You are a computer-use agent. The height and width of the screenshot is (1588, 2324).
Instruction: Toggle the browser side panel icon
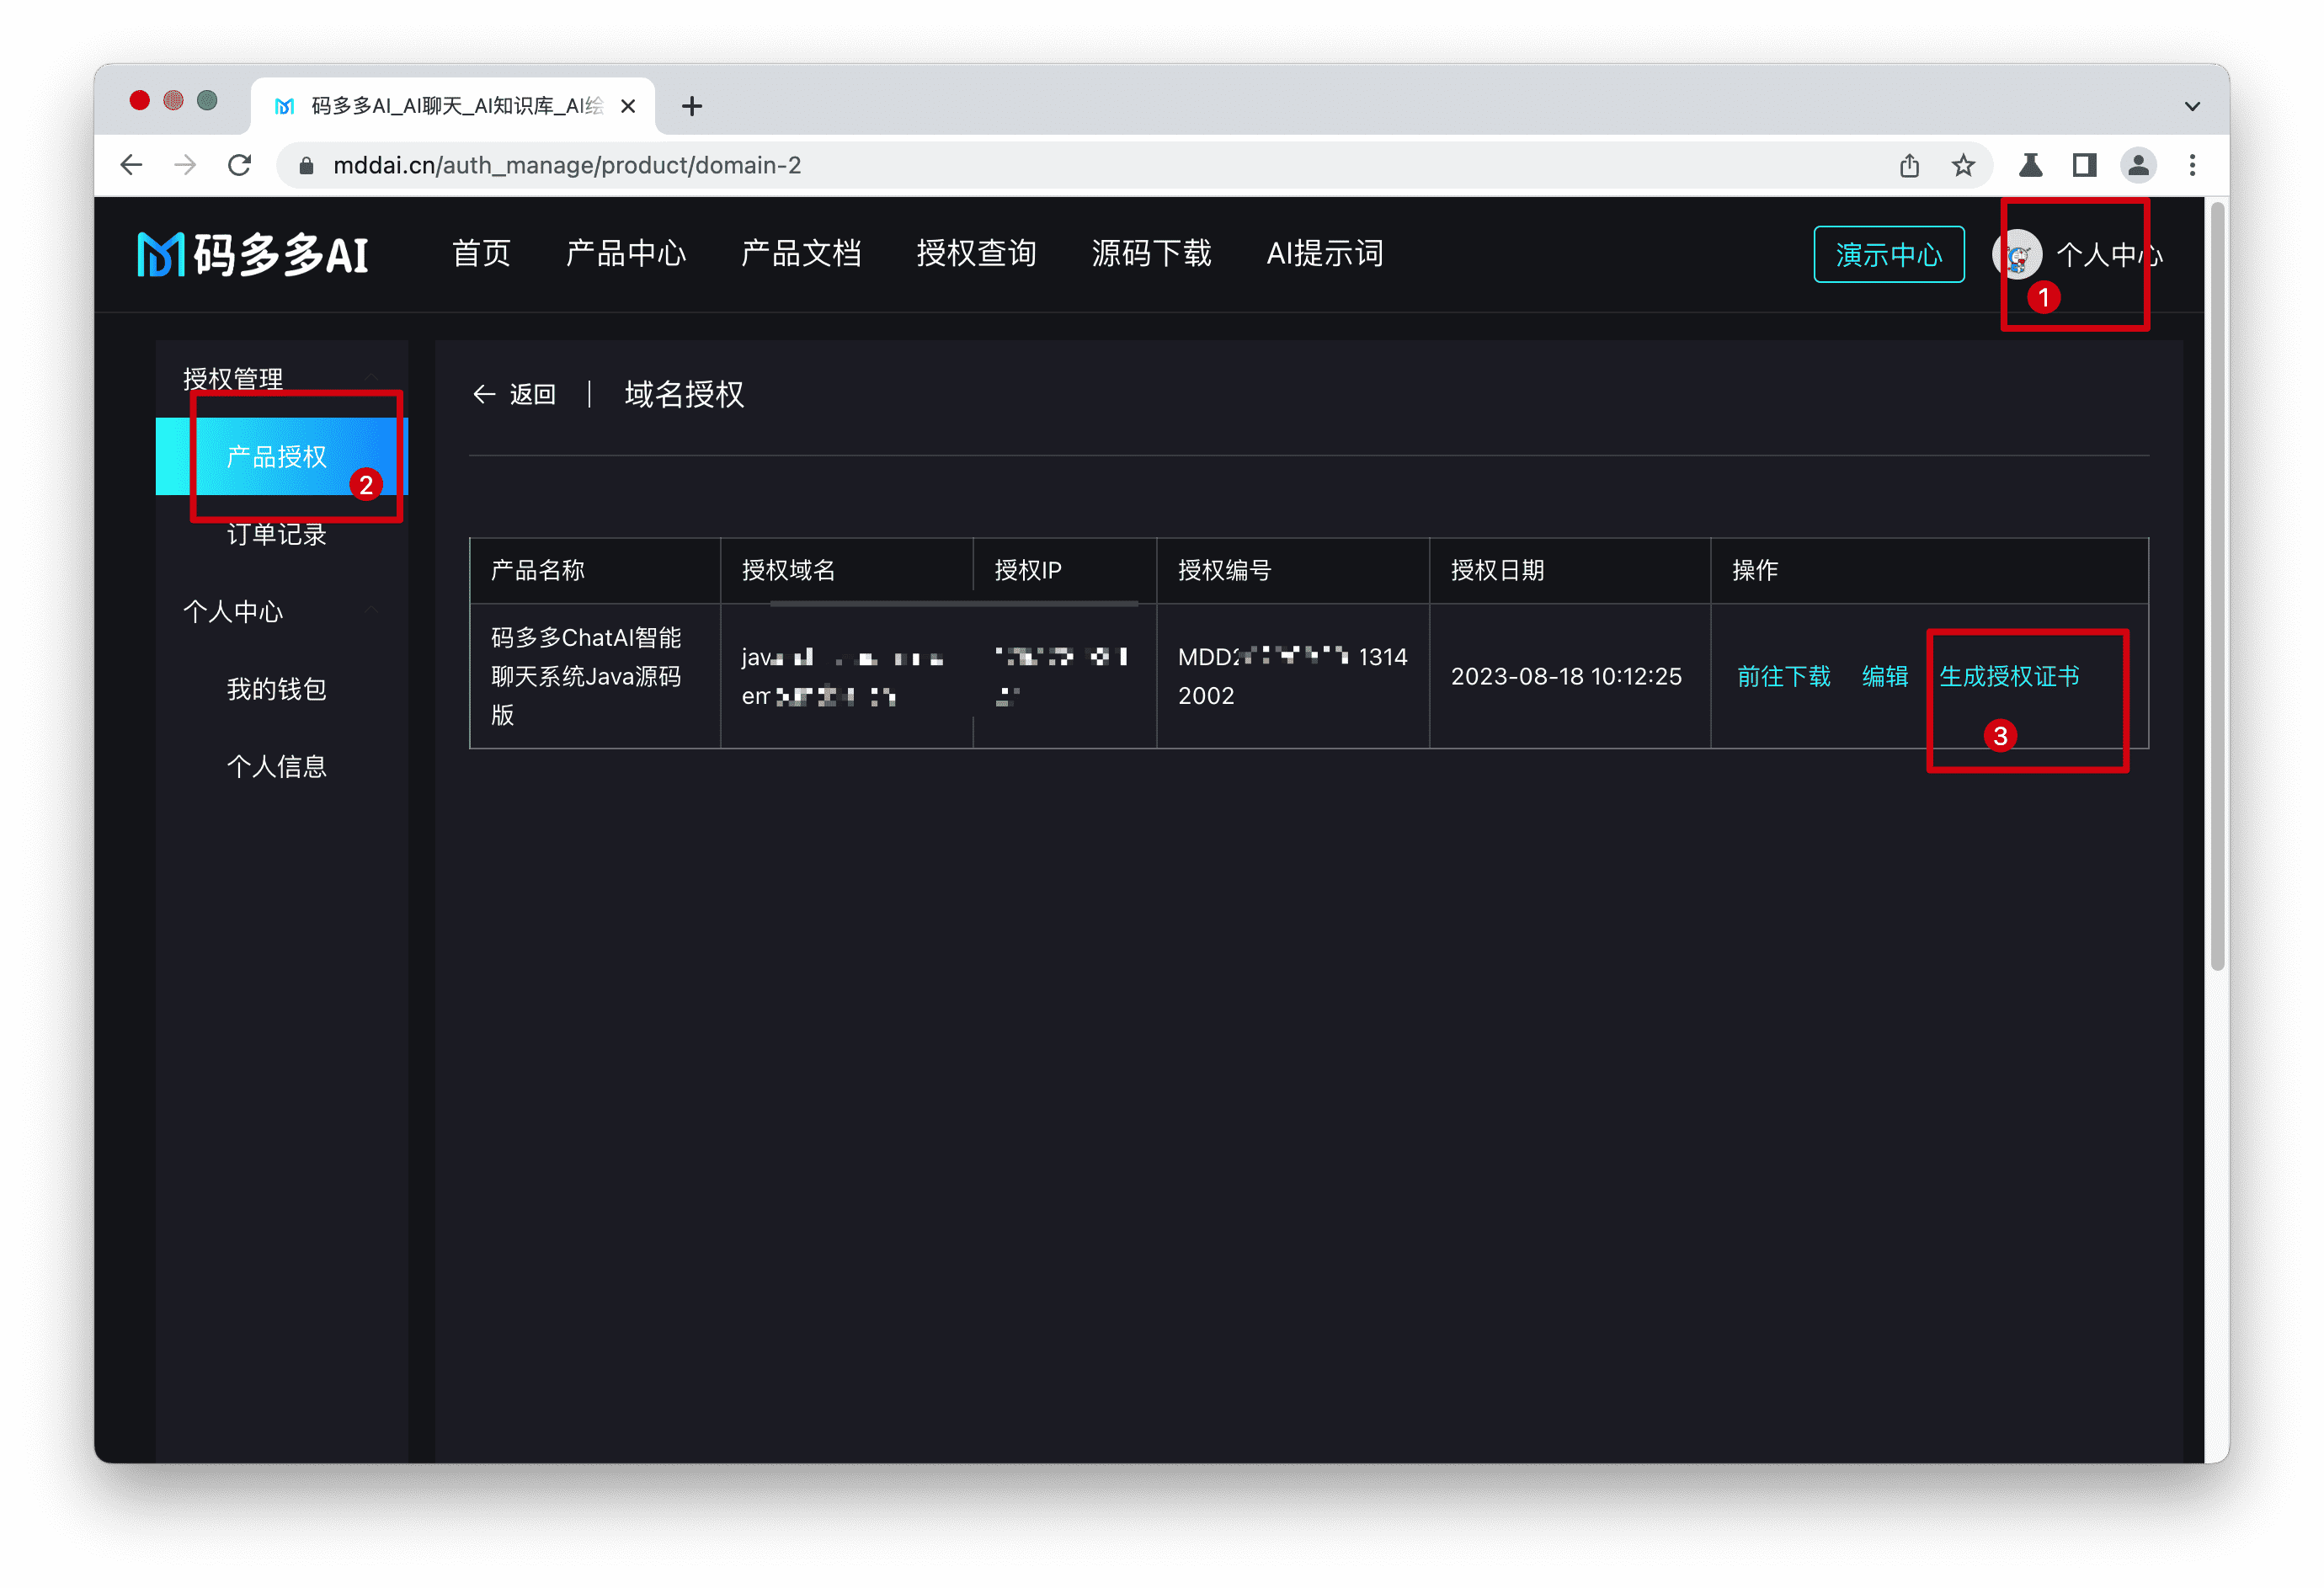[2084, 165]
